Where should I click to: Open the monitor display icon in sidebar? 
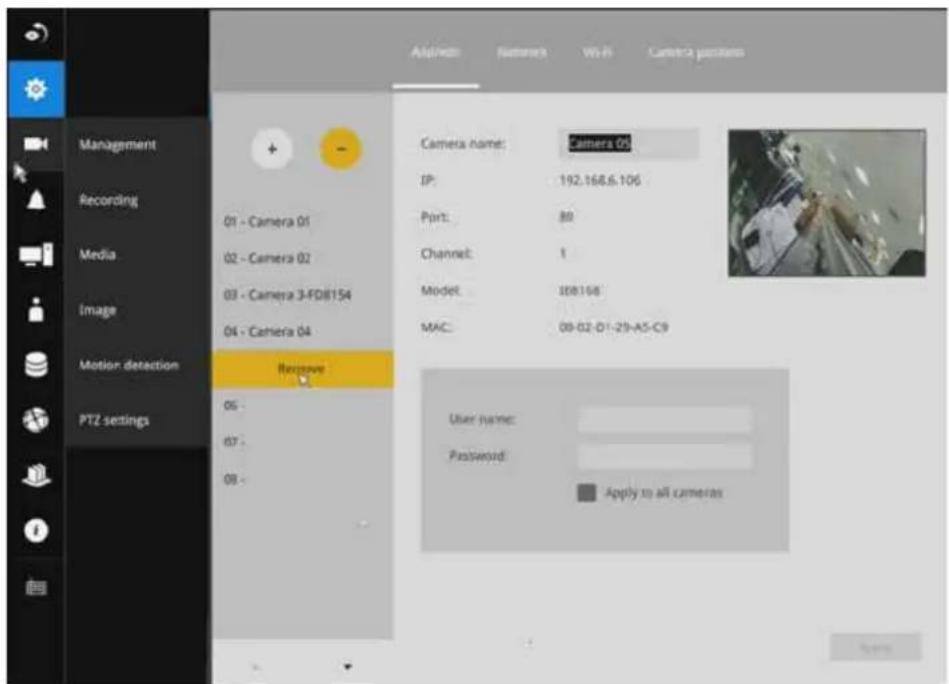click(36, 255)
